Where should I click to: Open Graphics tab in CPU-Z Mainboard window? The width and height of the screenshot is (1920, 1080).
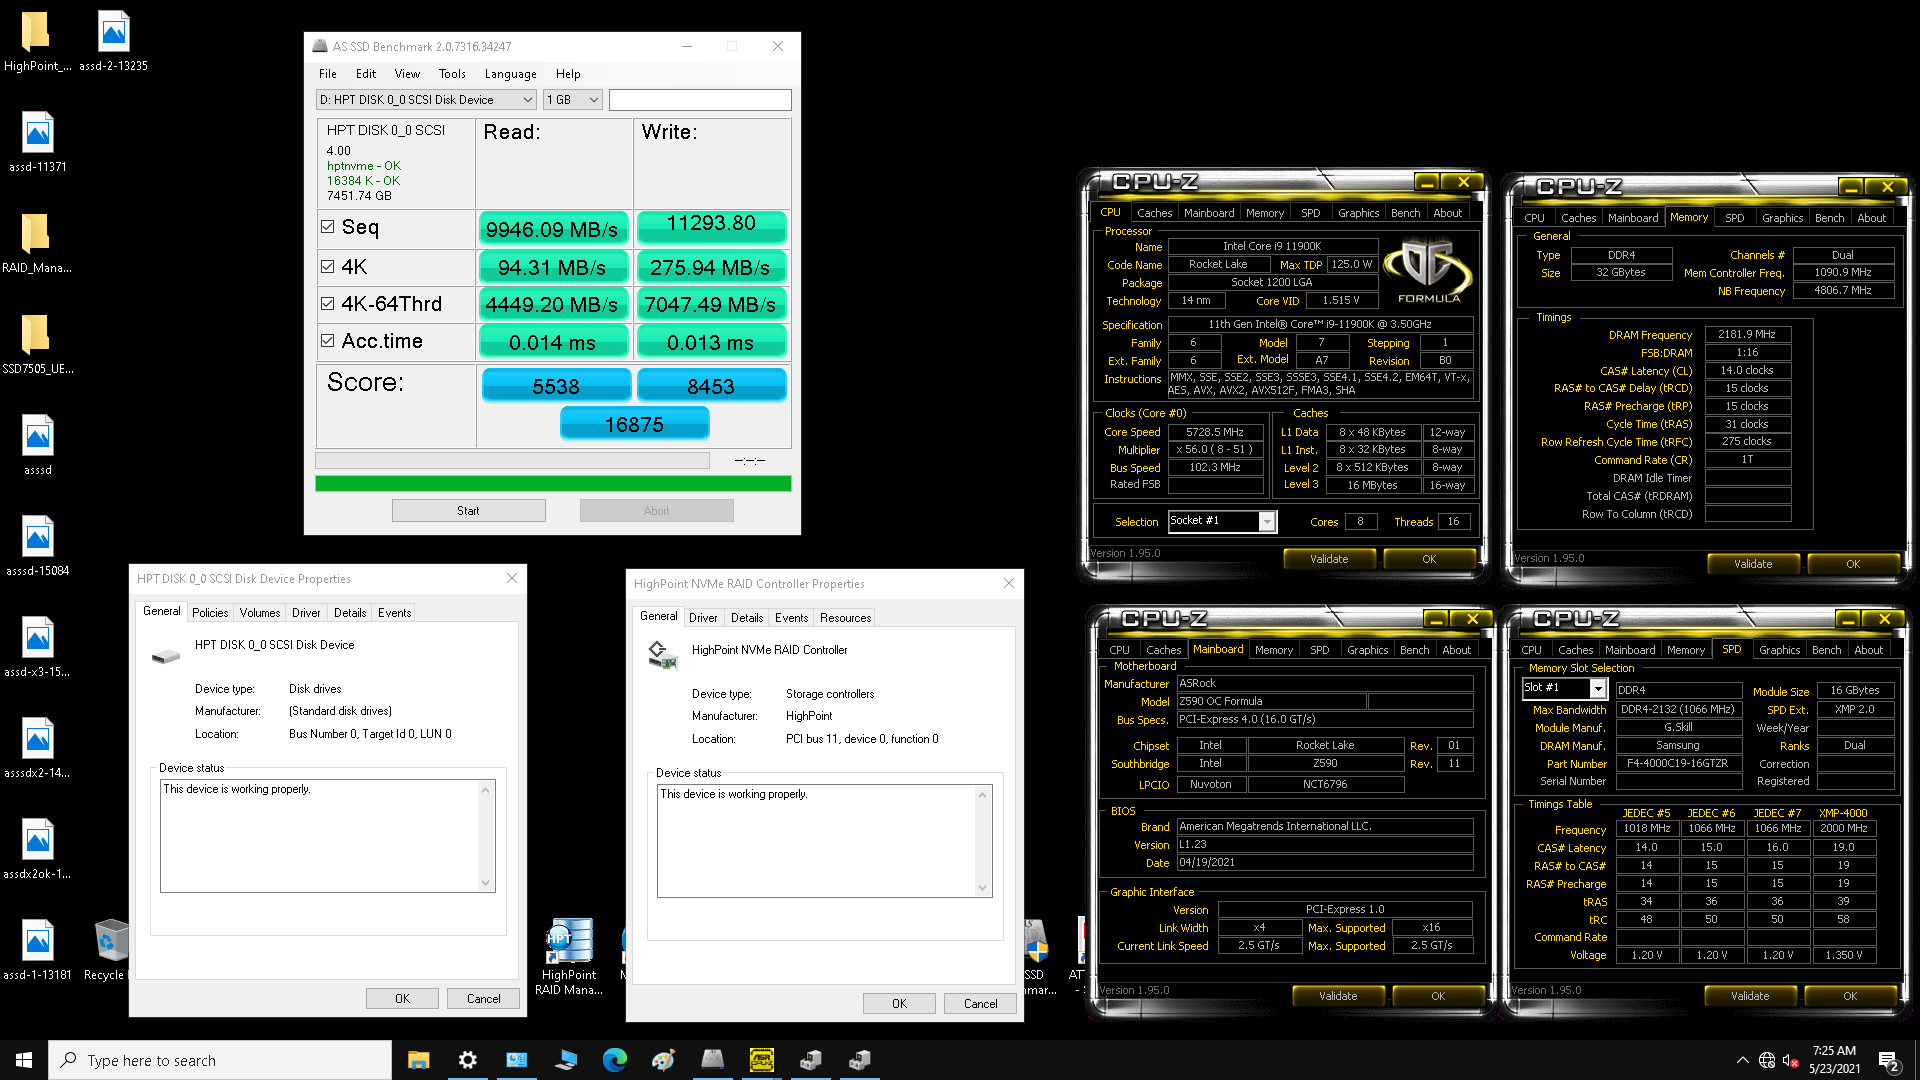coord(1367,650)
